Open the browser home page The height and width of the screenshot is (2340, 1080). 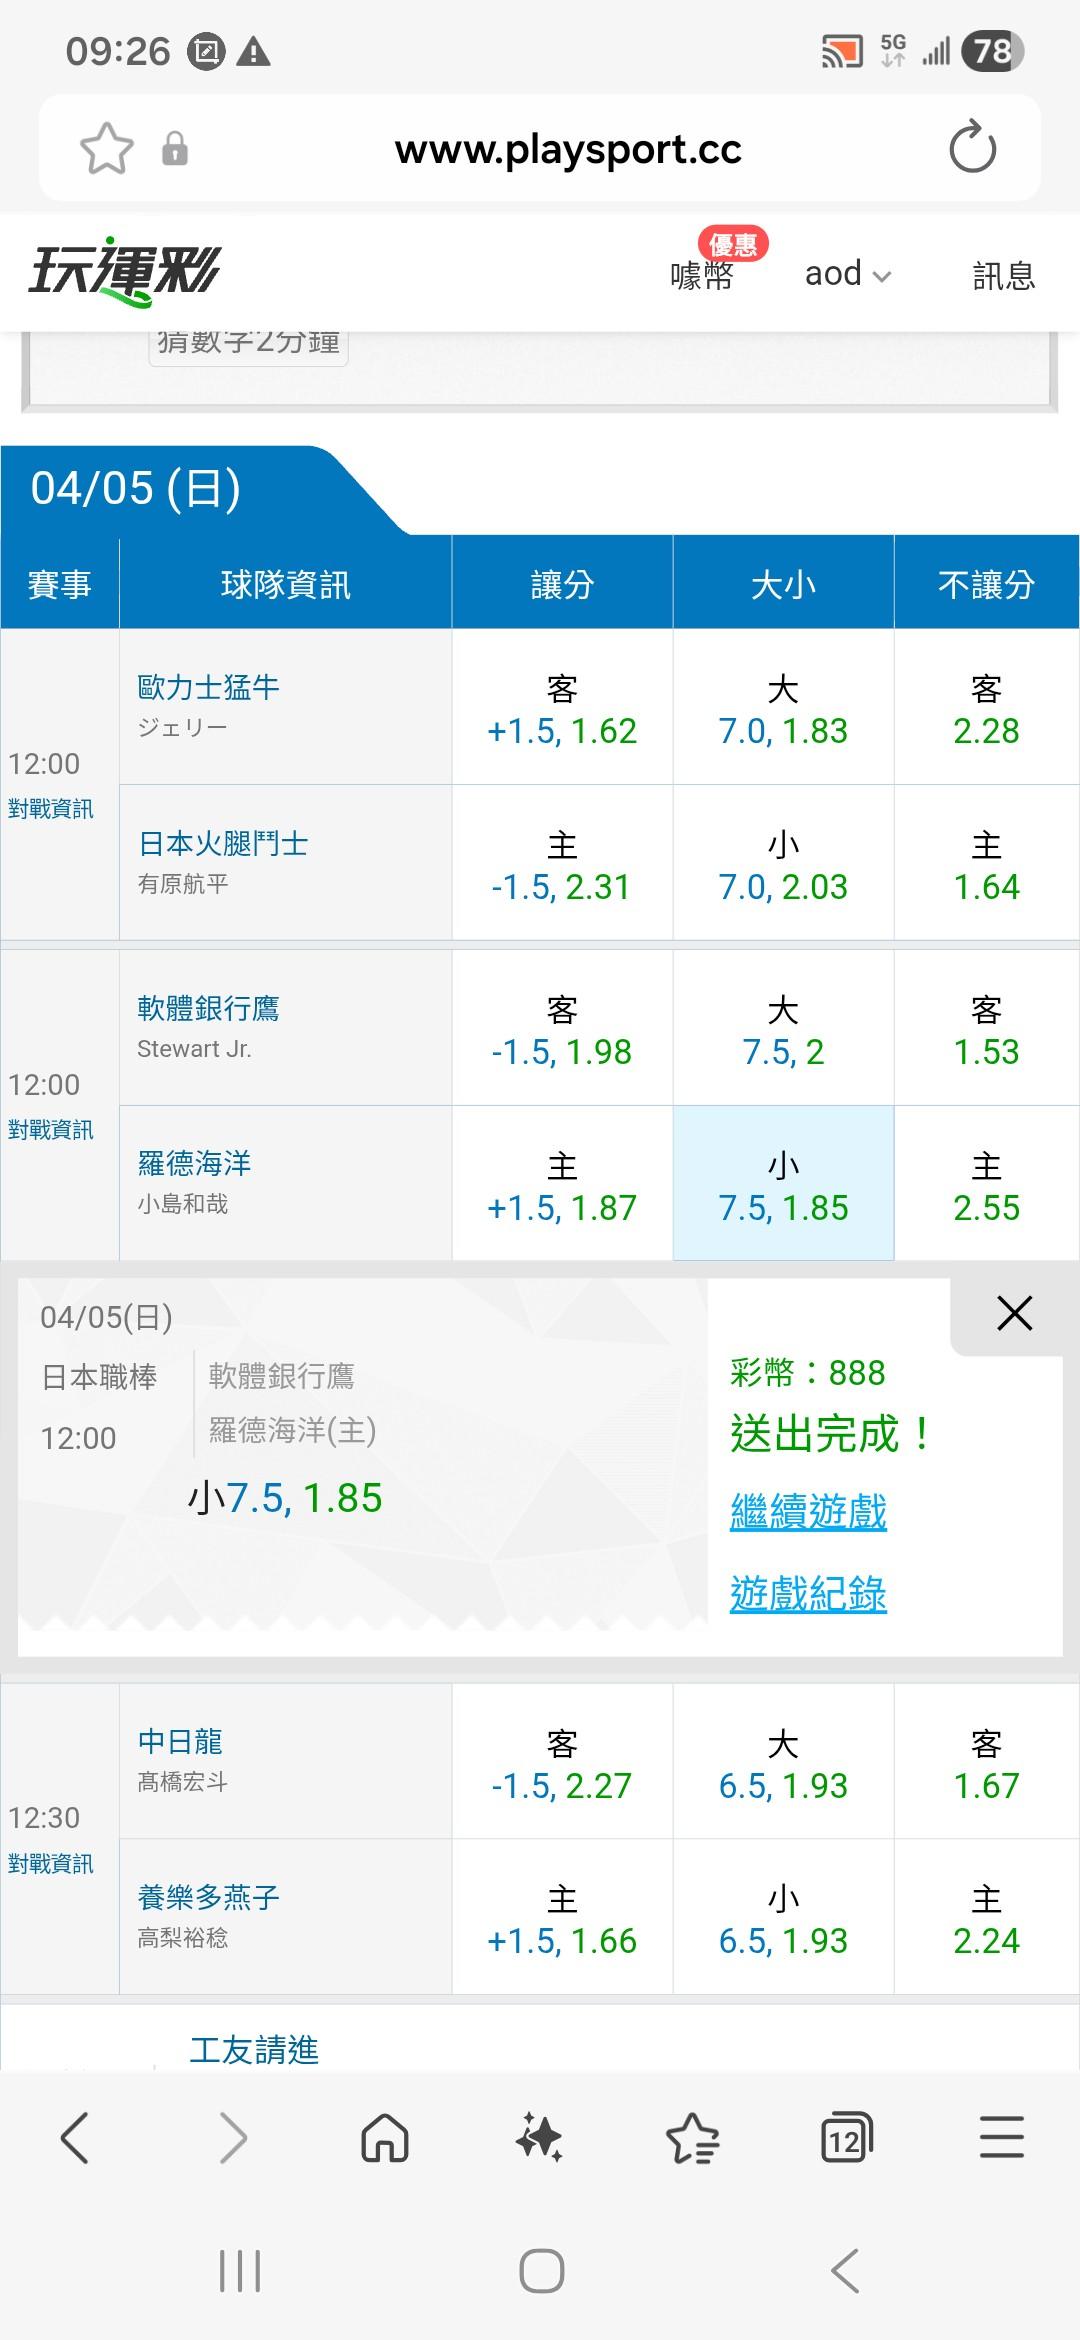[385, 2139]
